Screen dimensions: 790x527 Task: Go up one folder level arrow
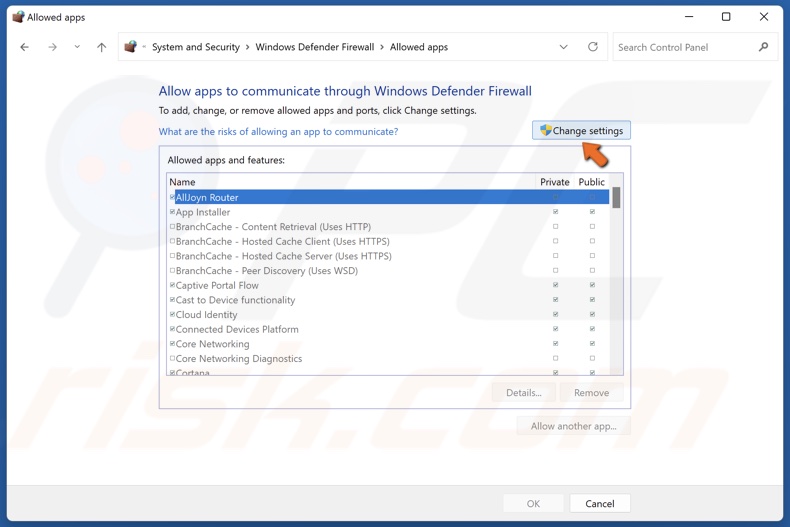tap(101, 47)
